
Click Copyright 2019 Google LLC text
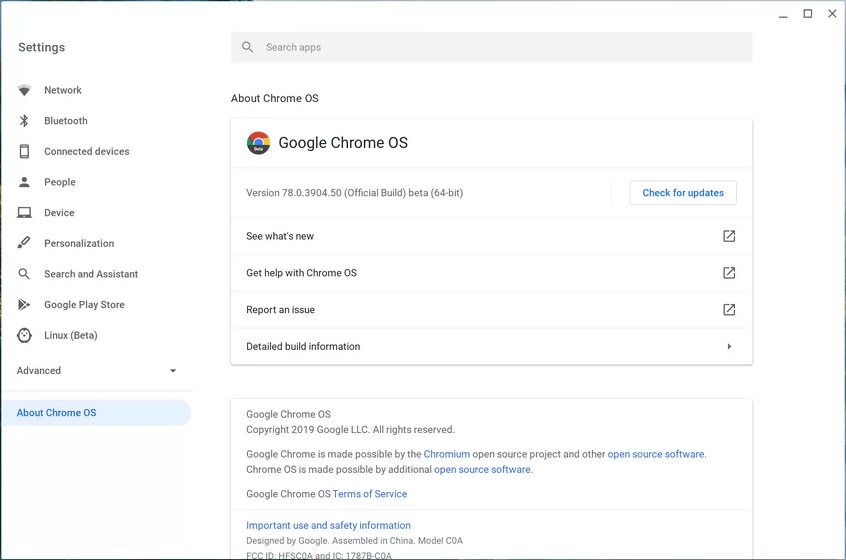(x=350, y=429)
